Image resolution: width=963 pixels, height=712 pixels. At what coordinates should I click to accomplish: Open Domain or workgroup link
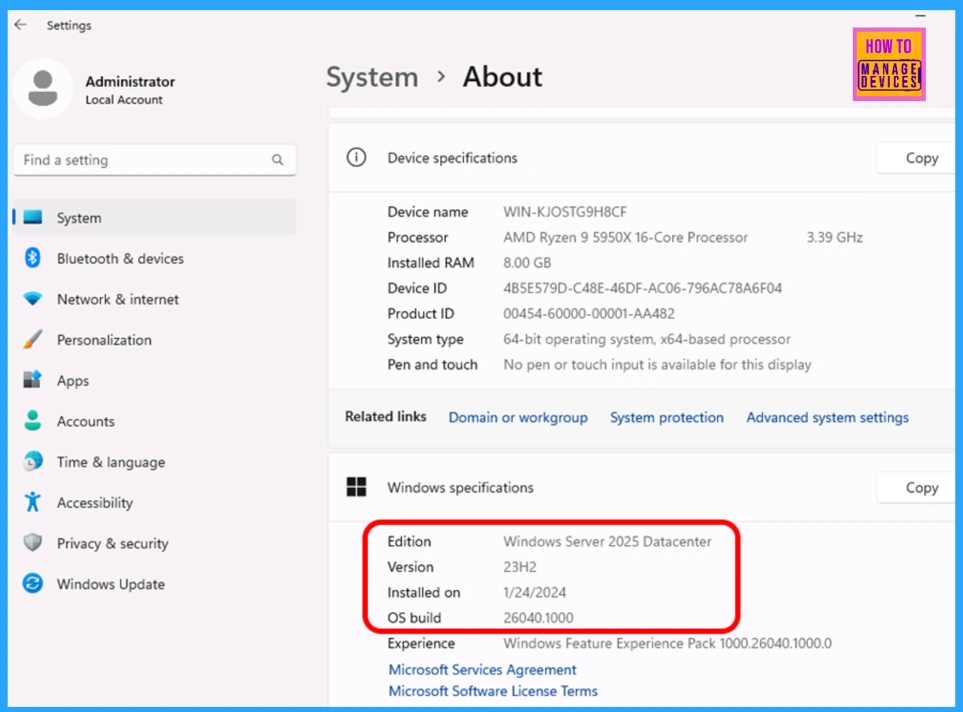pos(518,417)
